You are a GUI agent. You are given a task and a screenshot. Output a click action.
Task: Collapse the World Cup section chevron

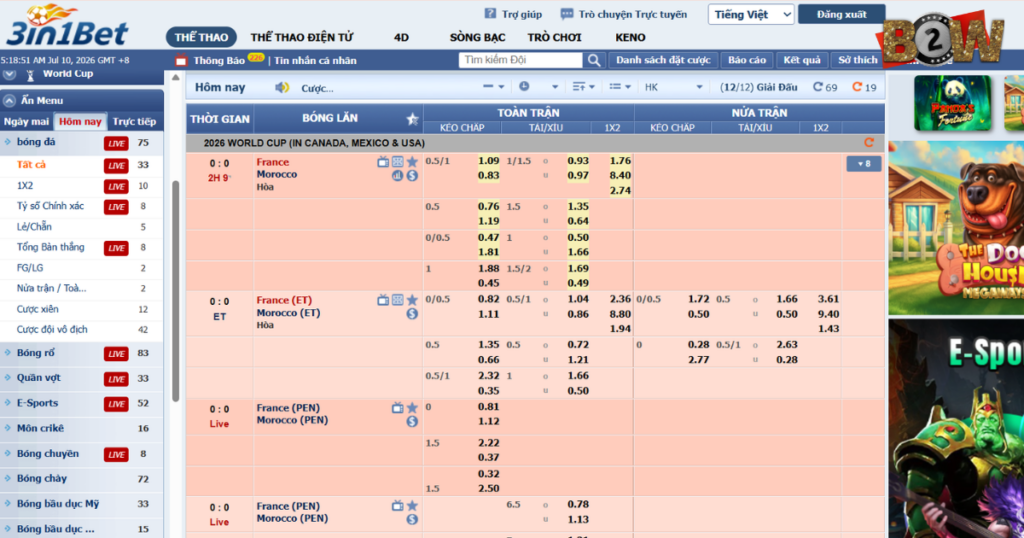[9, 74]
